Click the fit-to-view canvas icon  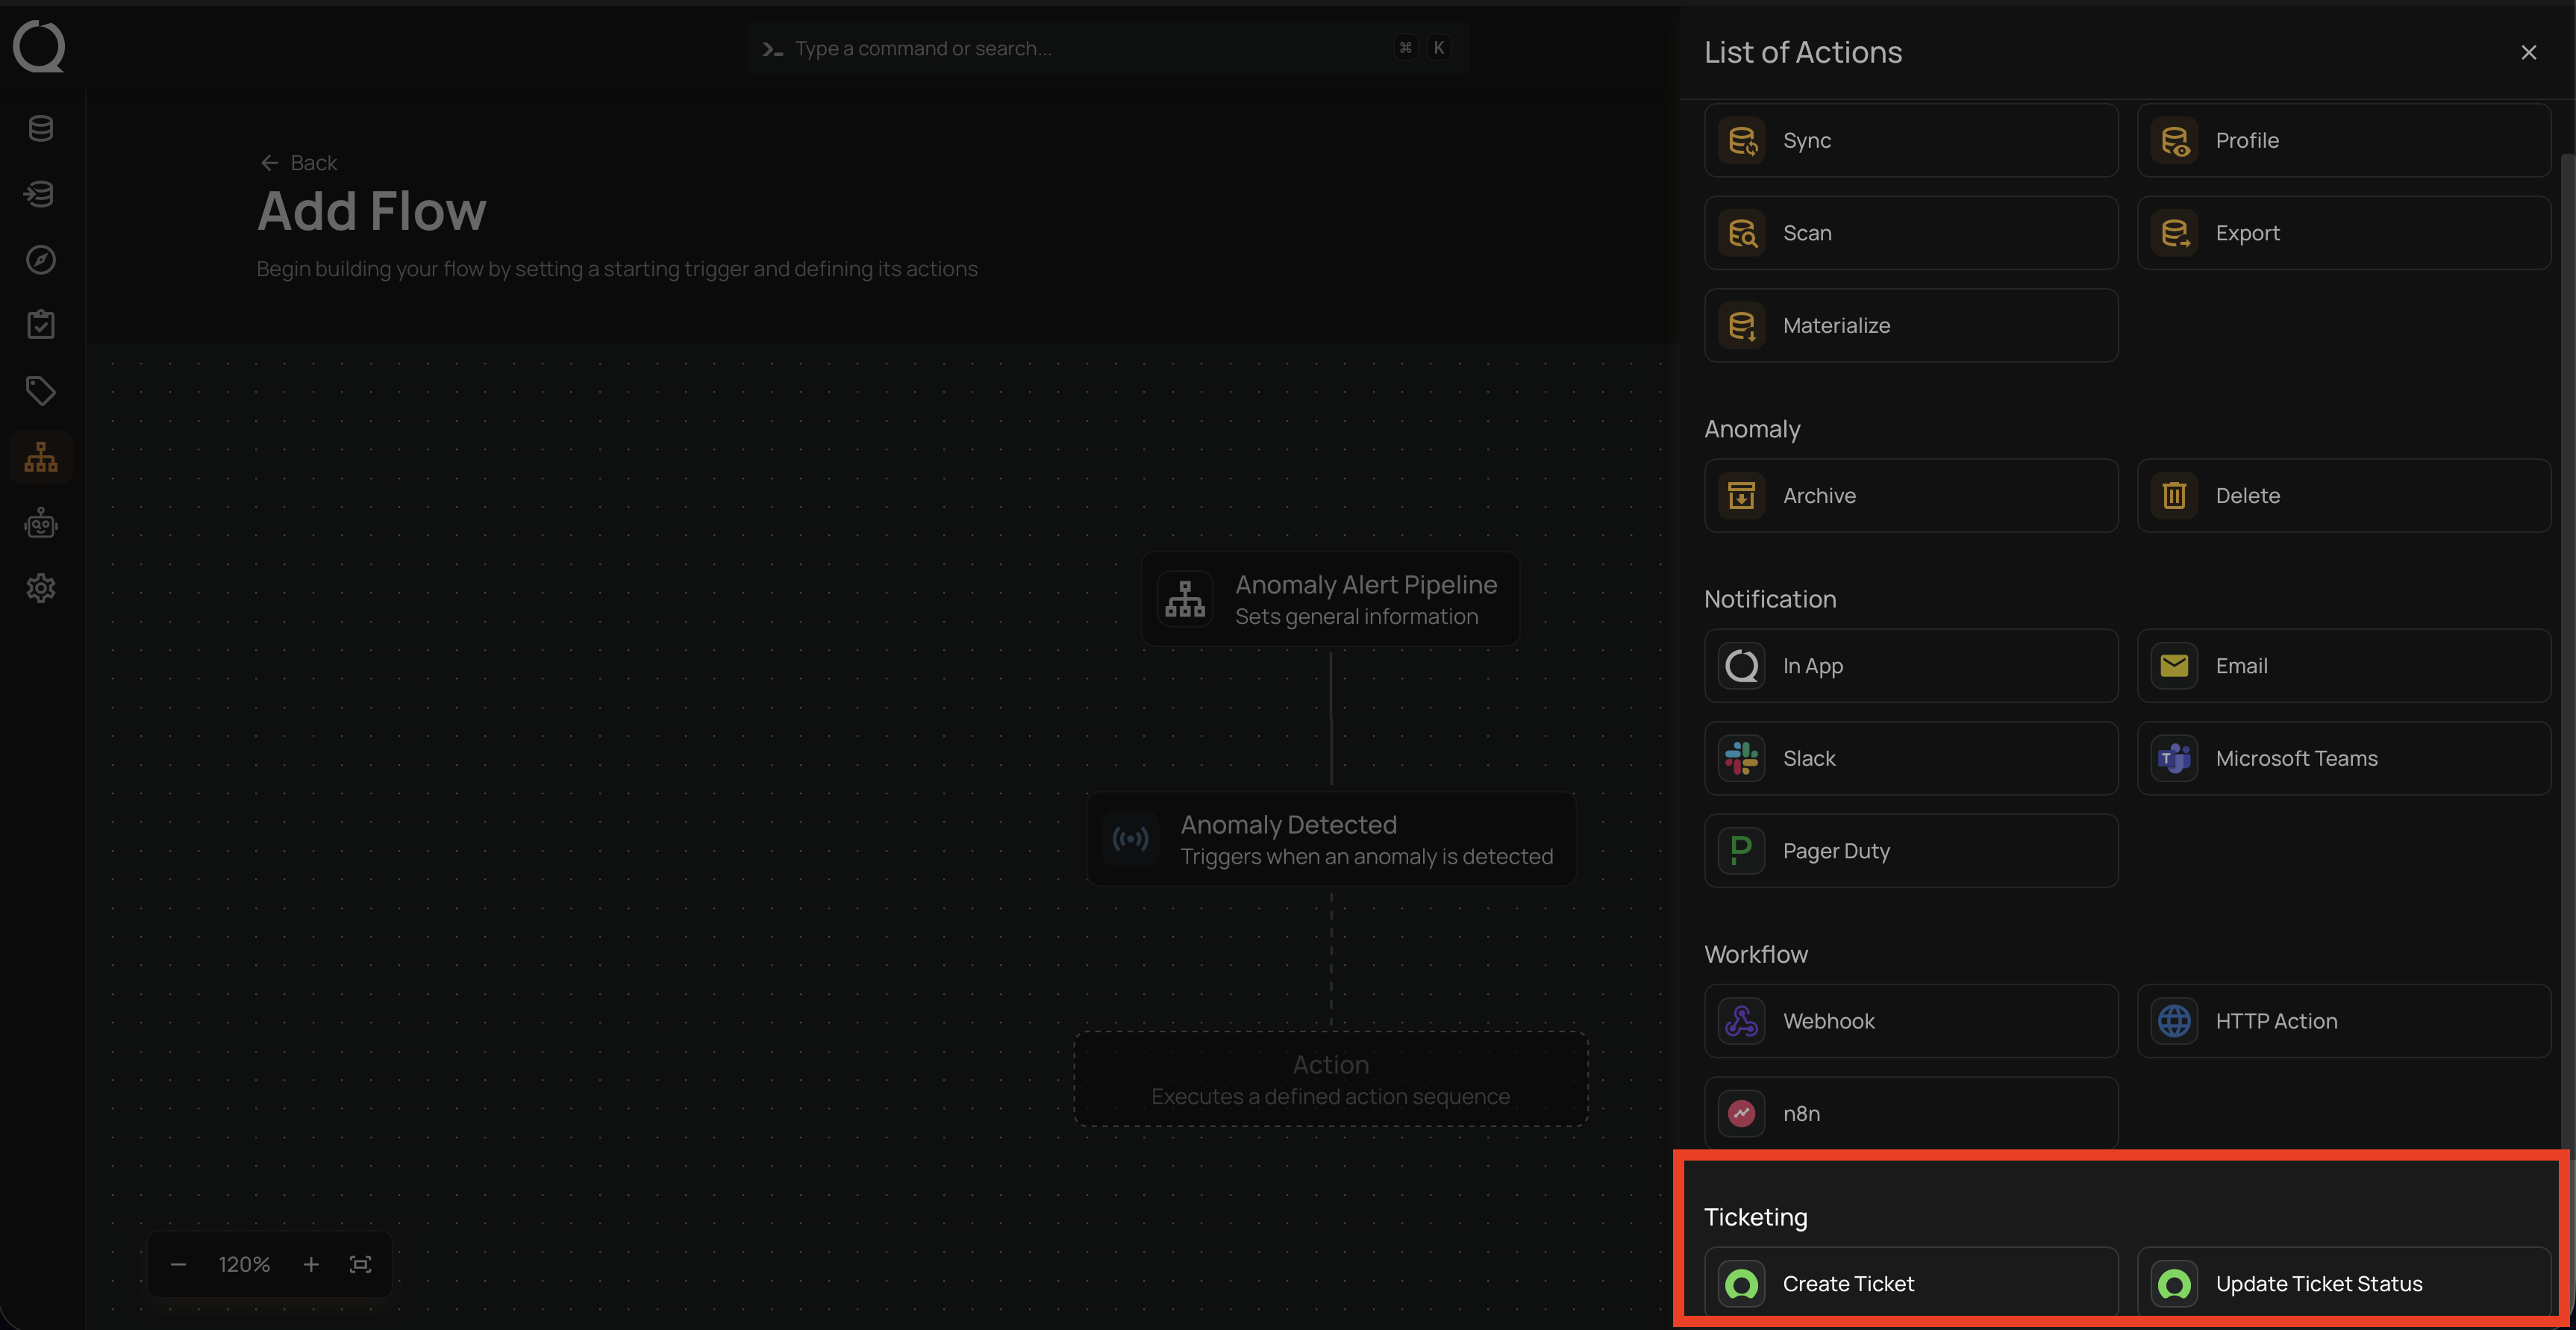pos(360,1264)
